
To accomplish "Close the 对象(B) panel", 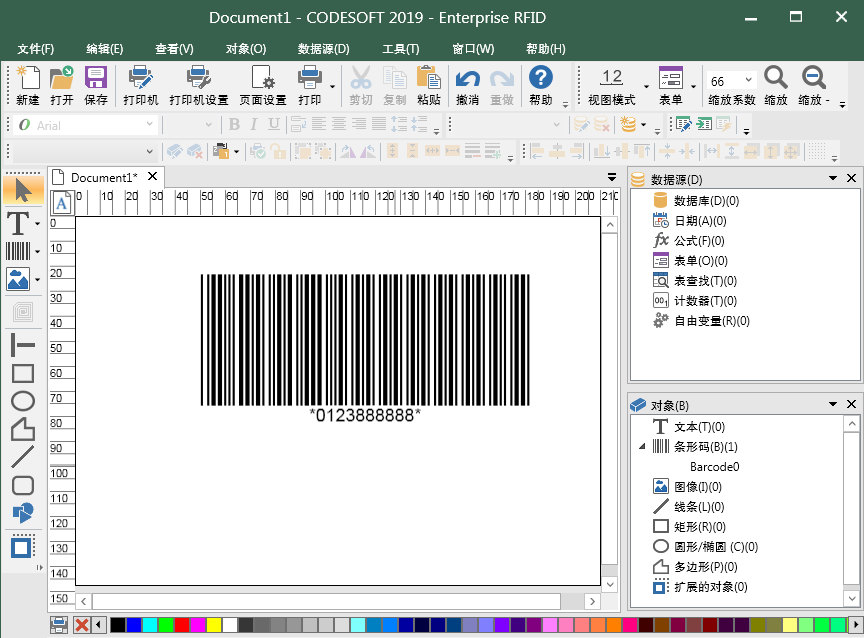I will tap(851, 404).
